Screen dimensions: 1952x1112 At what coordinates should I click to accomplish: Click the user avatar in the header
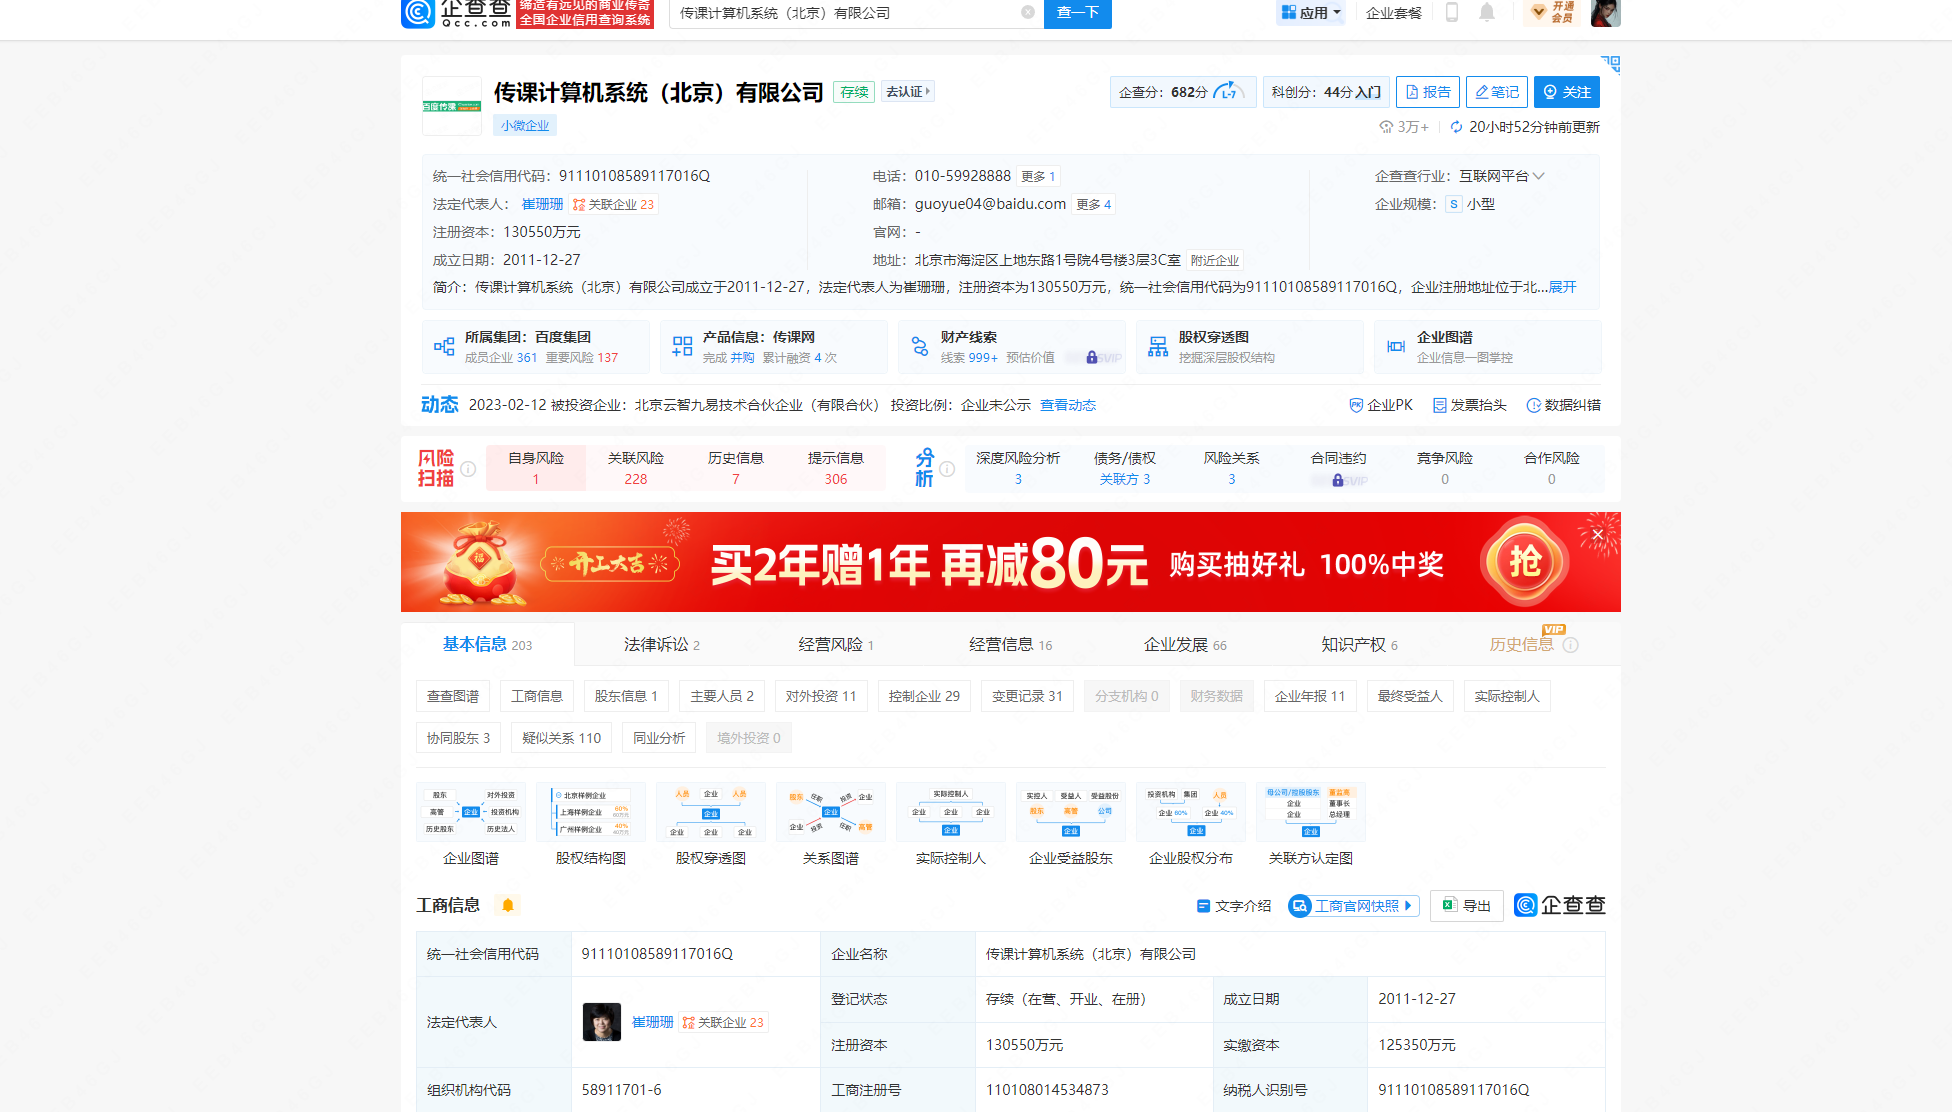(1605, 13)
